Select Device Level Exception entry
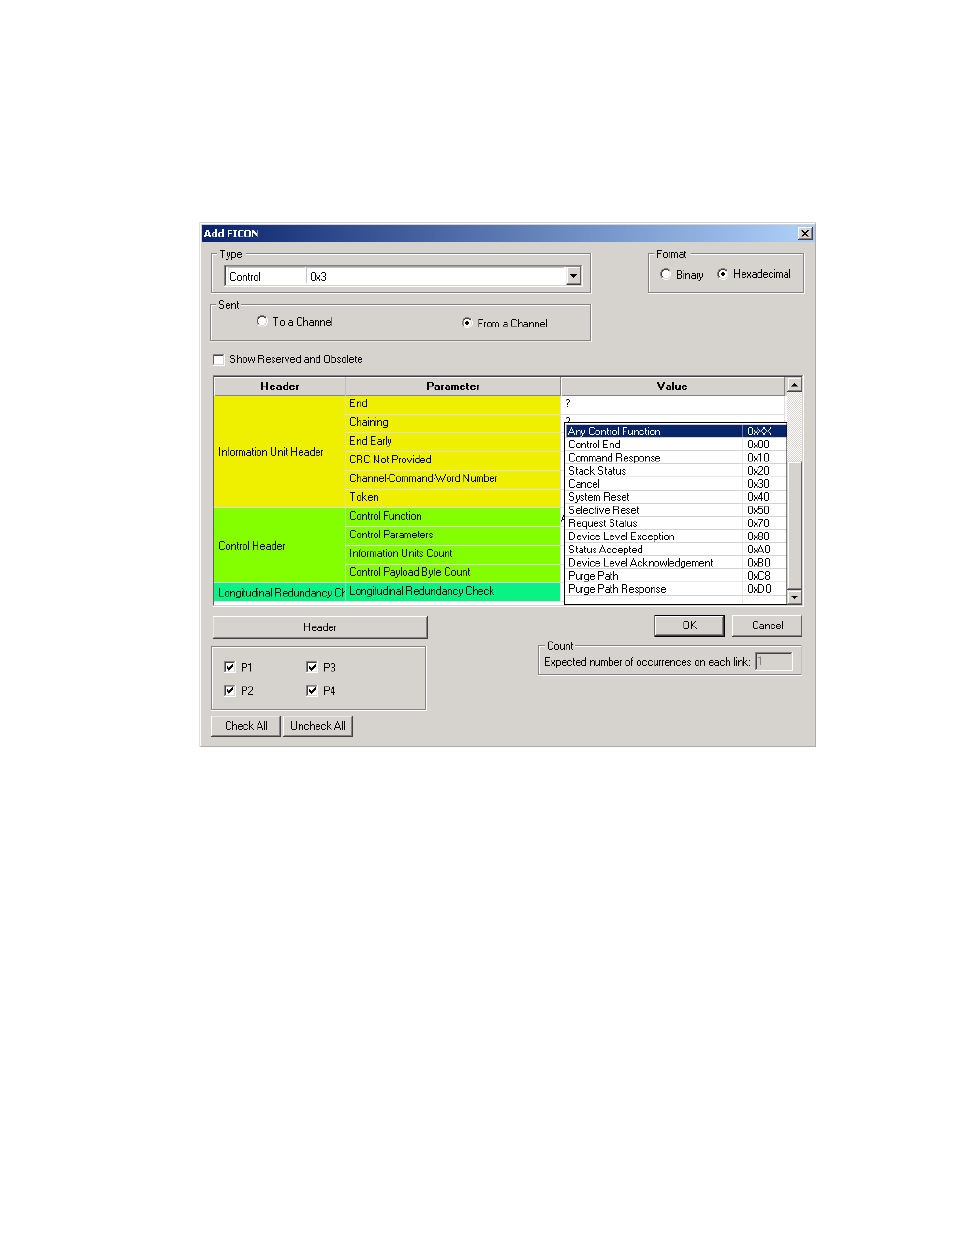 (x=676, y=536)
